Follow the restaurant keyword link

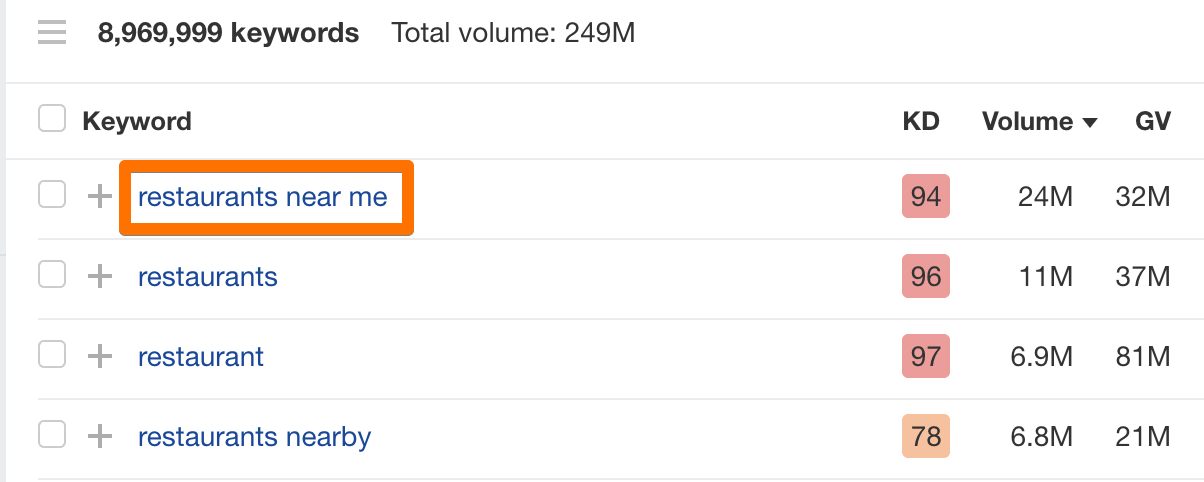pyautogui.click(x=201, y=356)
